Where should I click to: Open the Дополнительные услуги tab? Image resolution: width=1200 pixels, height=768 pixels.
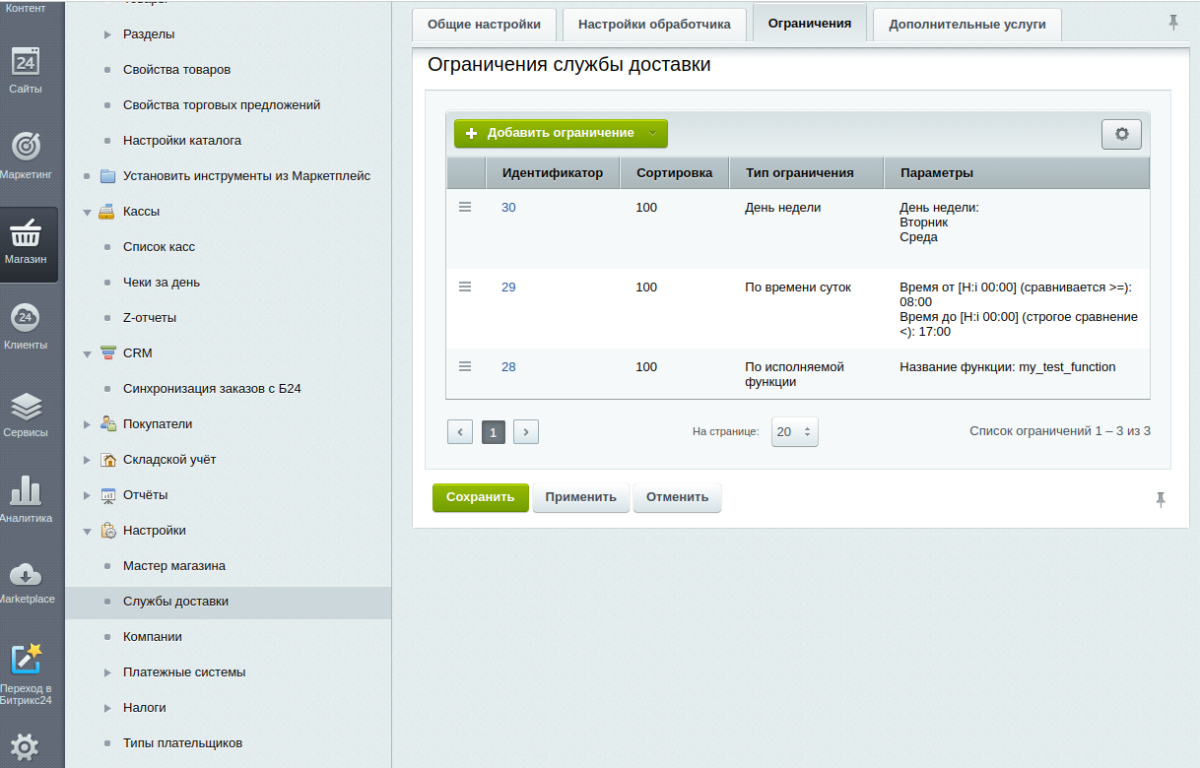click(x=966, y=23)
